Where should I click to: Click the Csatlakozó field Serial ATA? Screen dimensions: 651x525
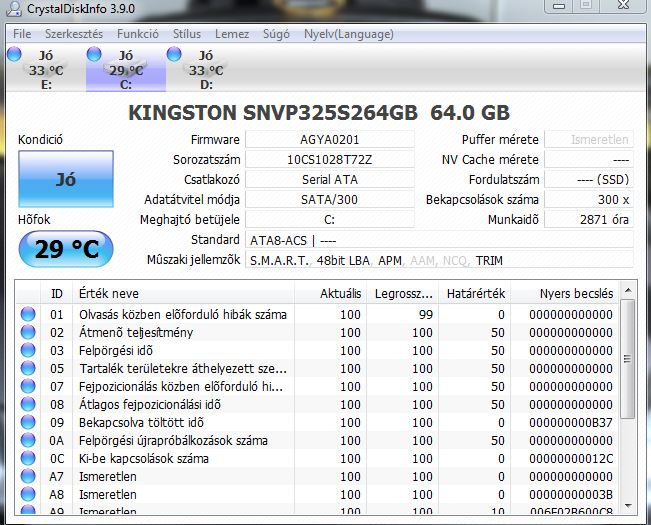(x=330, y=179)
